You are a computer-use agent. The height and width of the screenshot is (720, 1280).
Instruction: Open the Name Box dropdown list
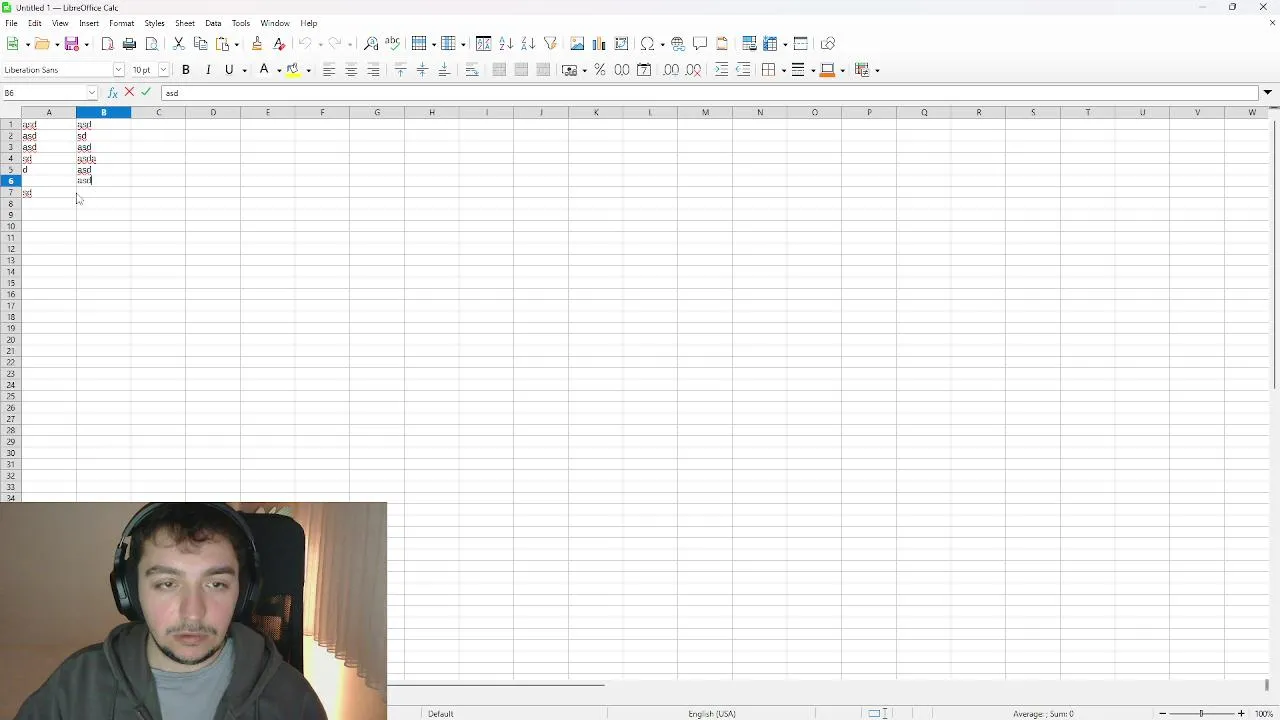point(92,93)
